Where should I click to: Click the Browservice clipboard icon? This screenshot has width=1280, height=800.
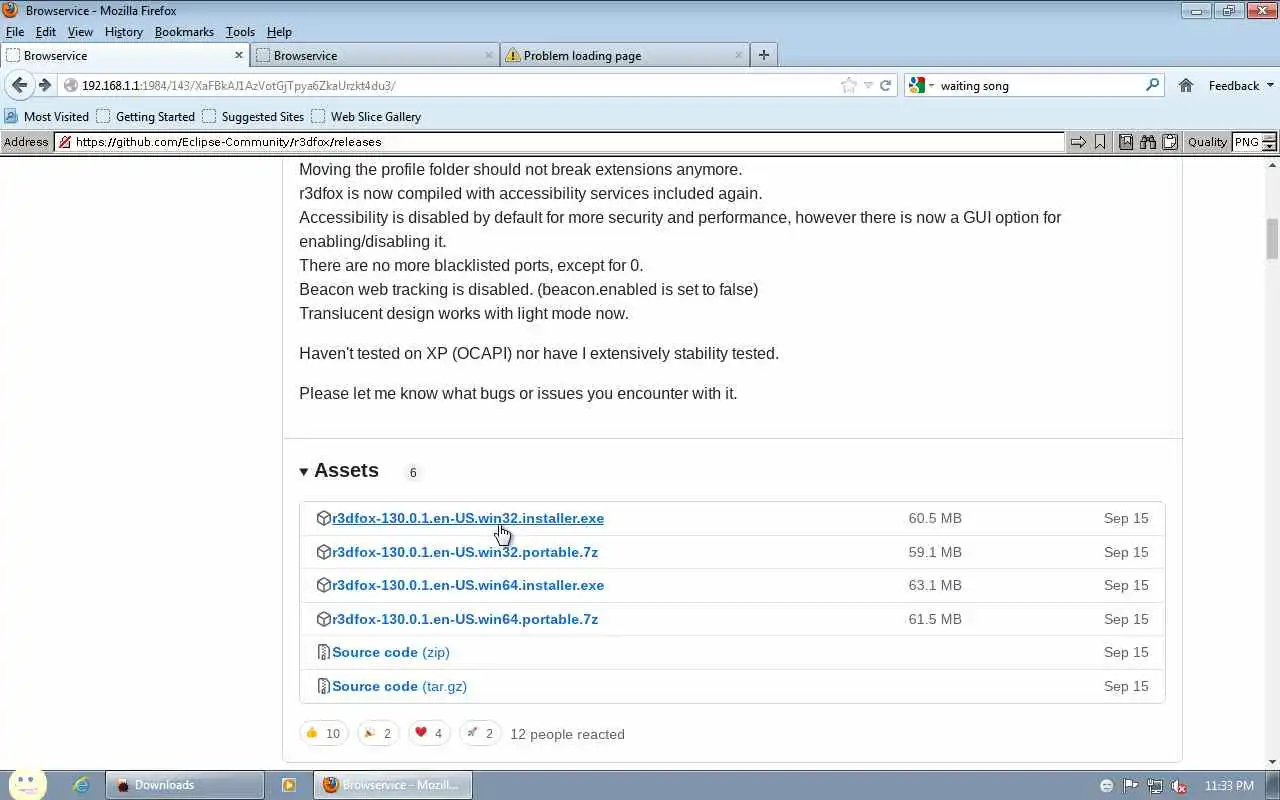click(1170, 142)
